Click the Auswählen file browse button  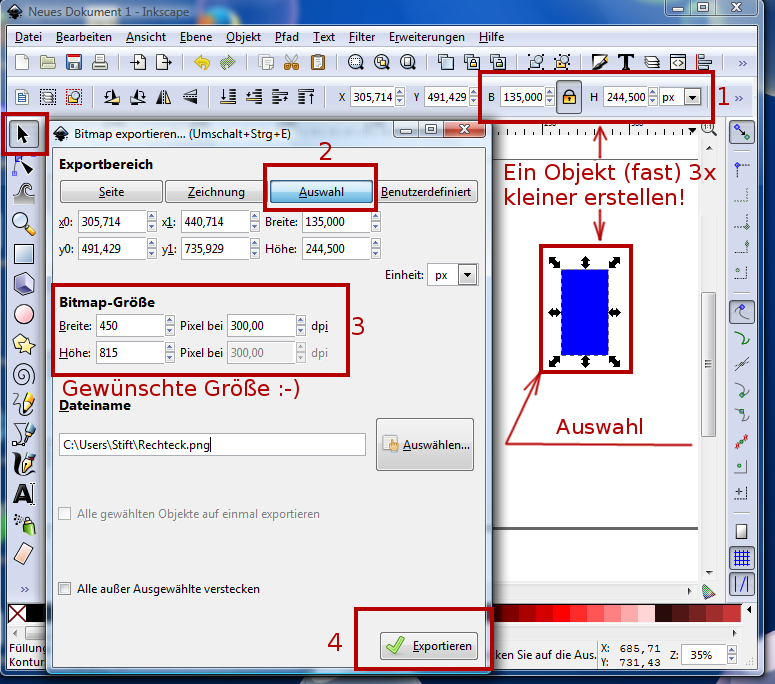[x=425, y=445]
